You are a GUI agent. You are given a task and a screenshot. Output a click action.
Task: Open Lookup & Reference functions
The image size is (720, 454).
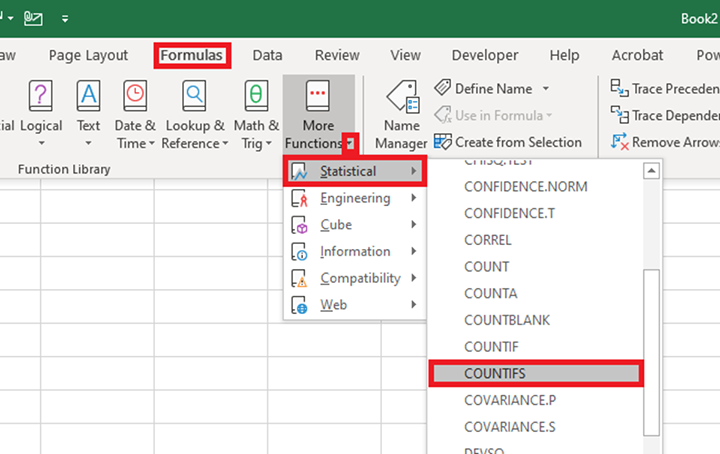point(194,112)
